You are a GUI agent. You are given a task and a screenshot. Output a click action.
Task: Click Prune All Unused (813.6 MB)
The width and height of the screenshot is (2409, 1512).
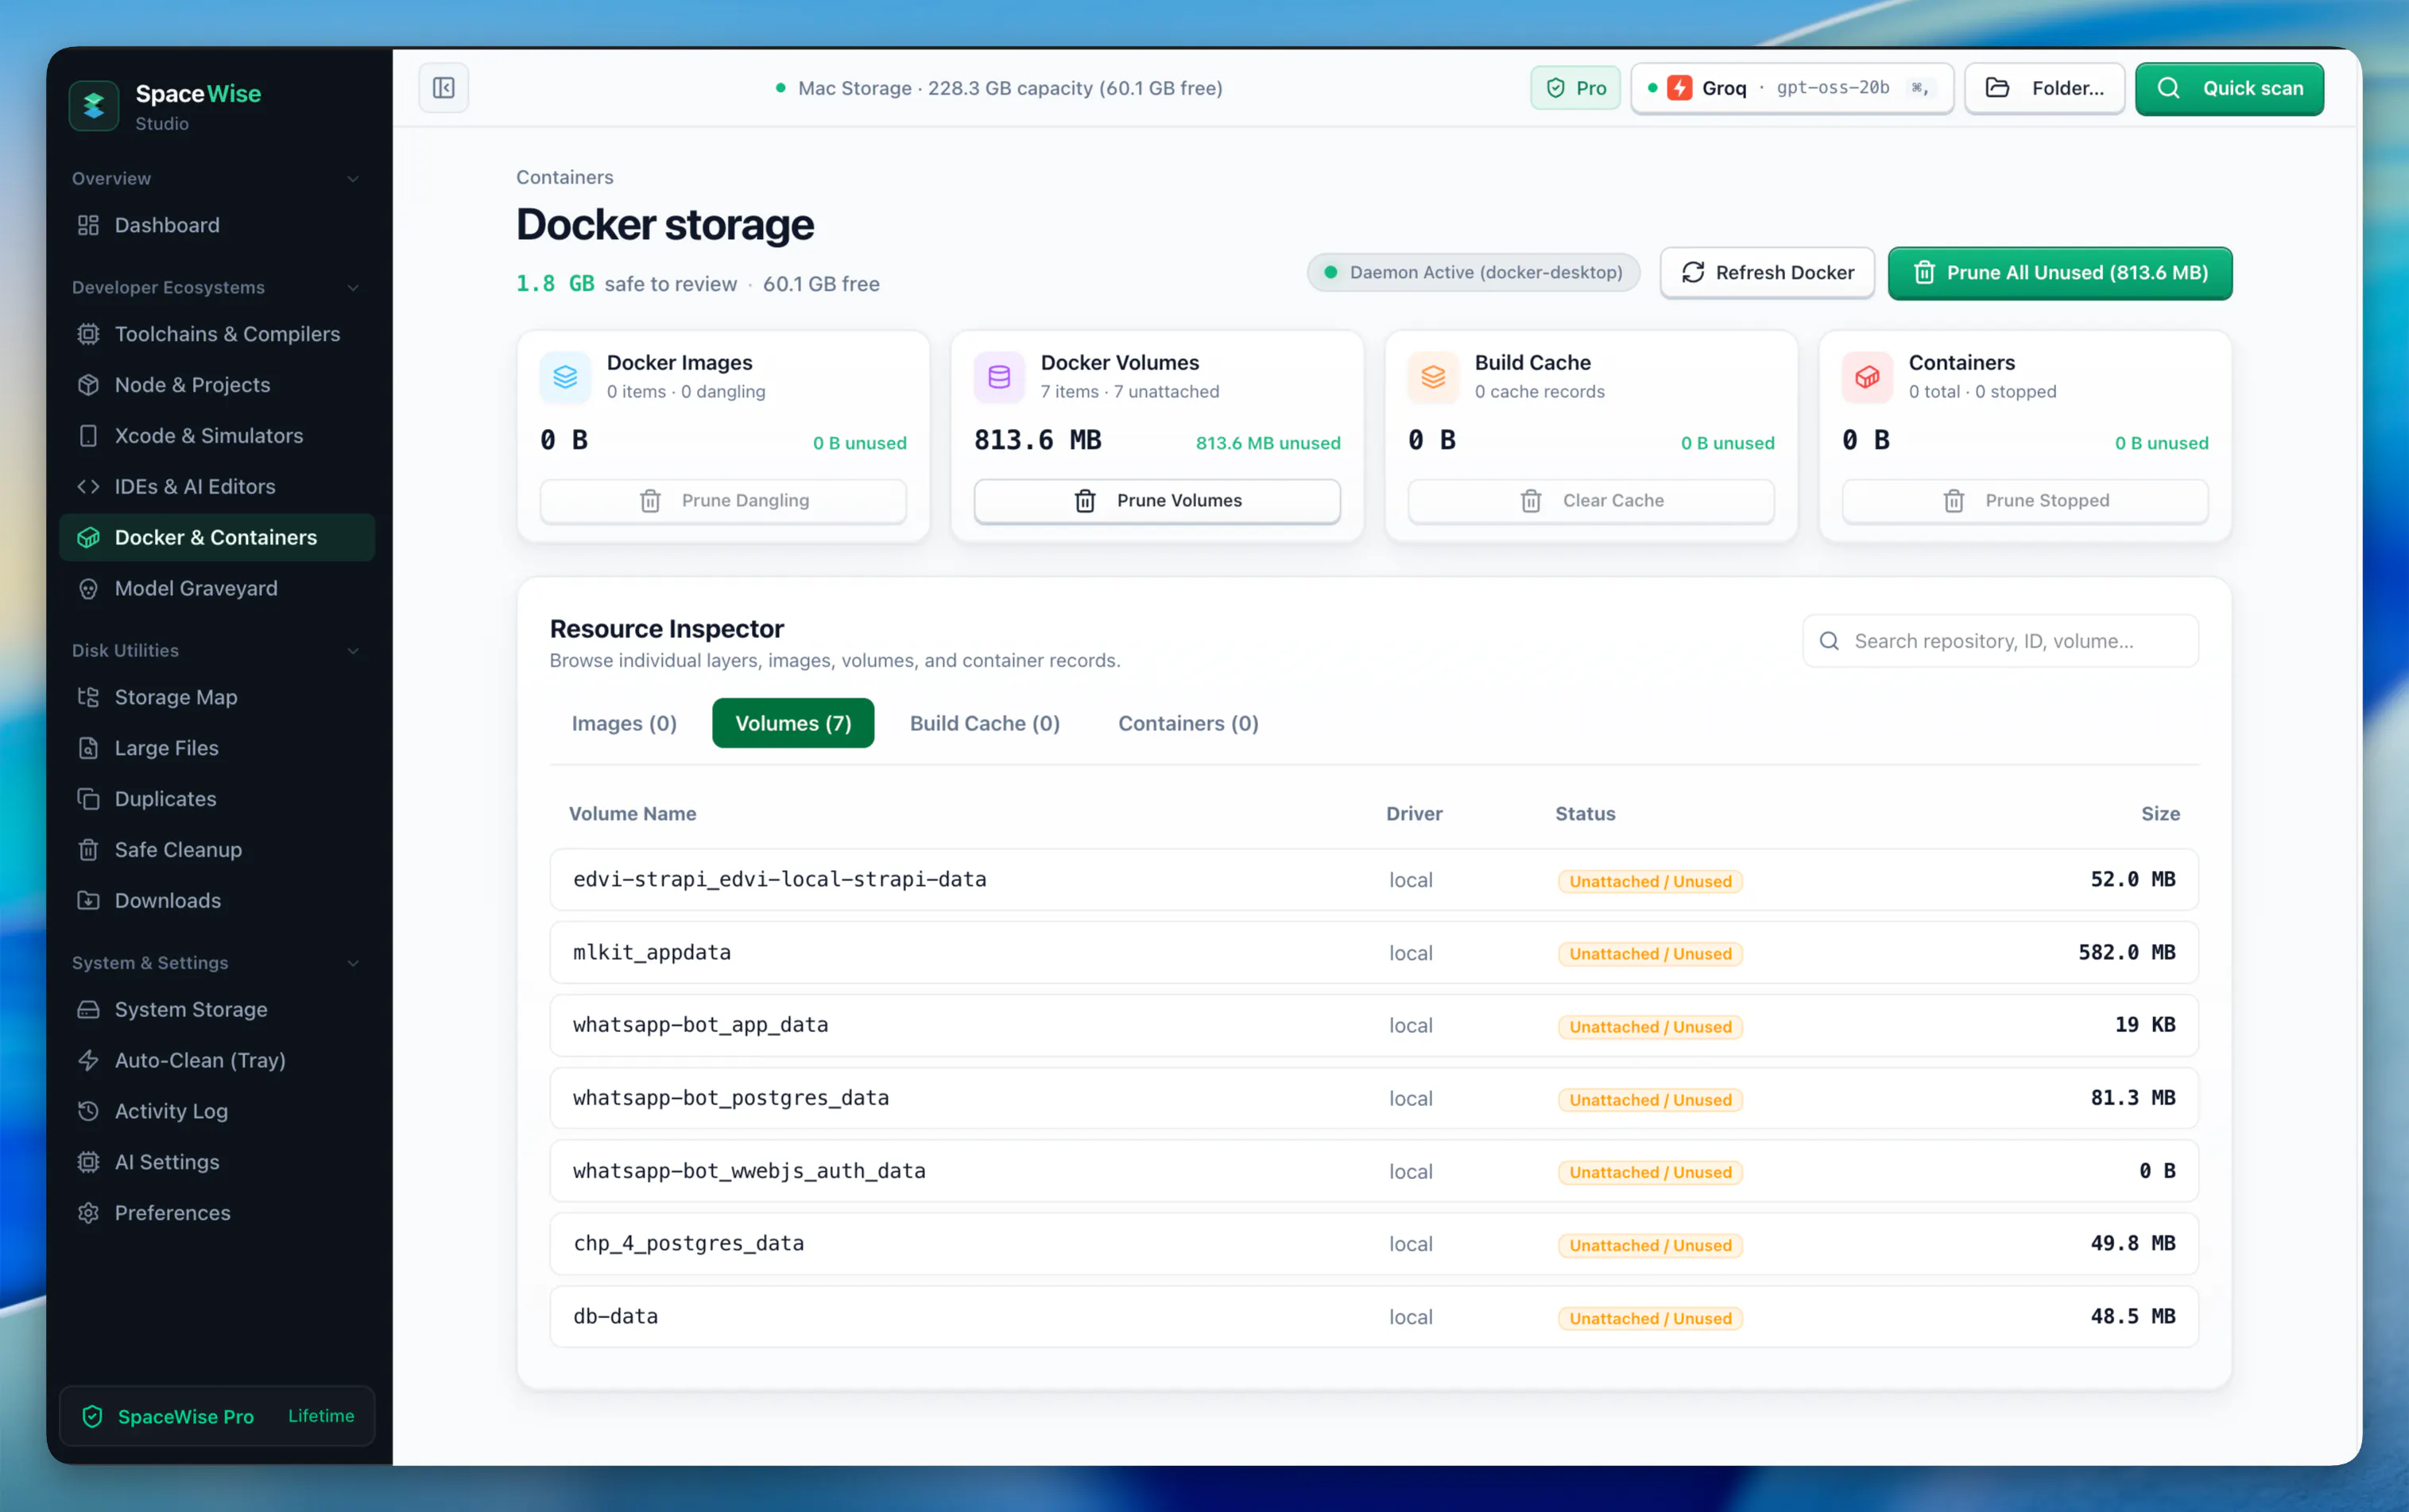tap(2059, 272)
